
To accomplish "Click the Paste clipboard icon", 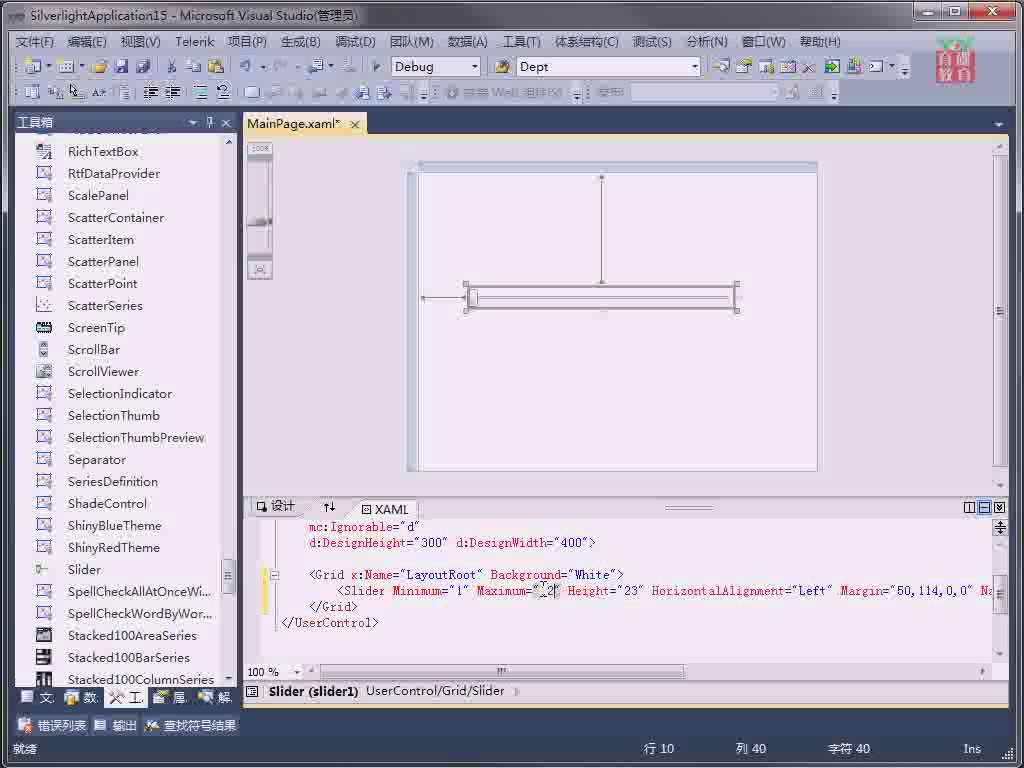I will pyautogui.click(x=216, y=66).
